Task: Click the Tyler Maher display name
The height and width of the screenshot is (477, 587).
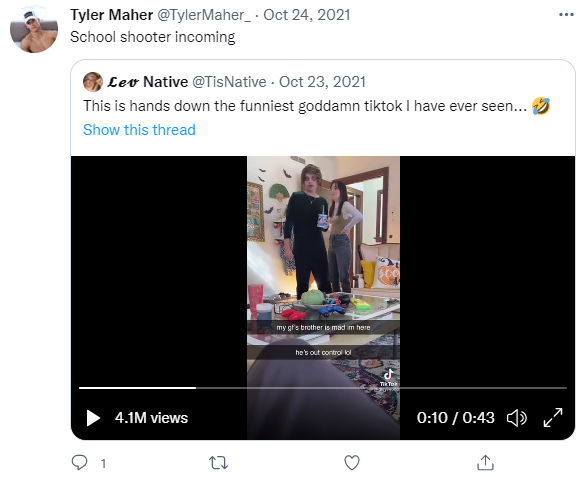Action: (x=112, y=15)
